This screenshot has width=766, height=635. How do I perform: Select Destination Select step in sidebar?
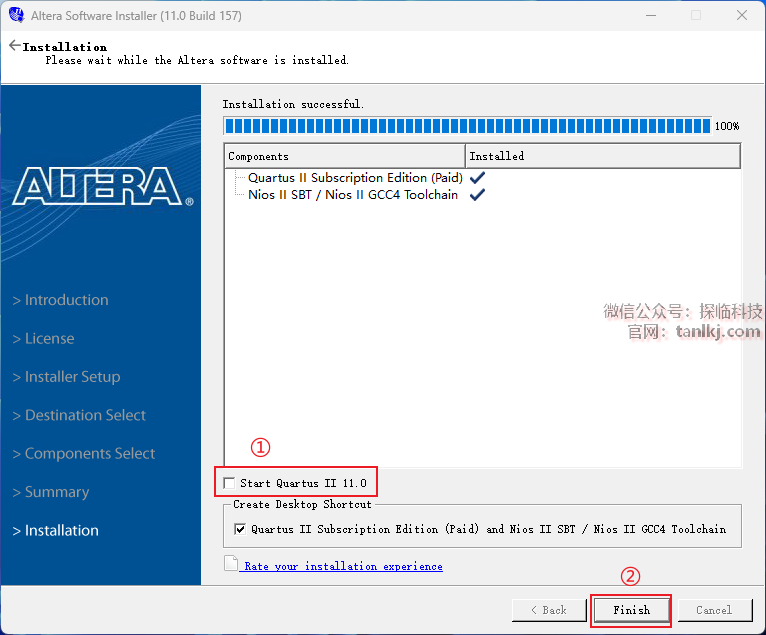tap(85, 415)
